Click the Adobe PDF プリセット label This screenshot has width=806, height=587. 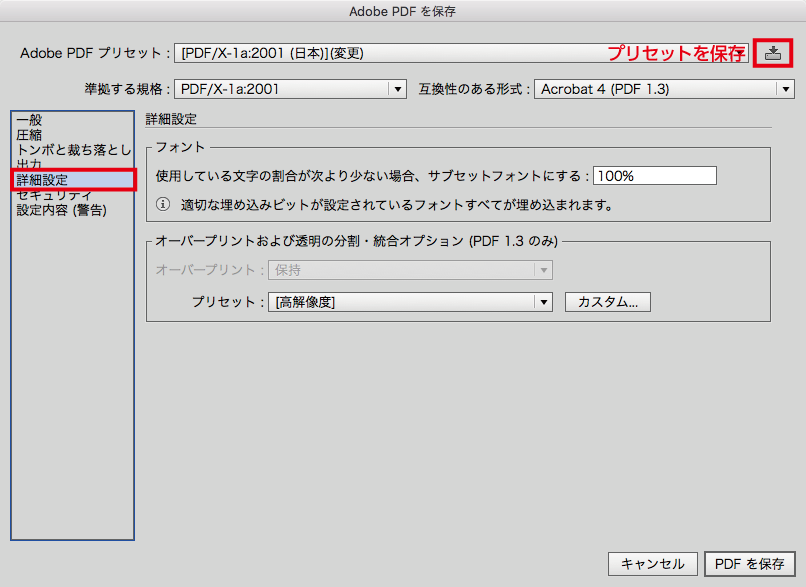click(95, 53)
